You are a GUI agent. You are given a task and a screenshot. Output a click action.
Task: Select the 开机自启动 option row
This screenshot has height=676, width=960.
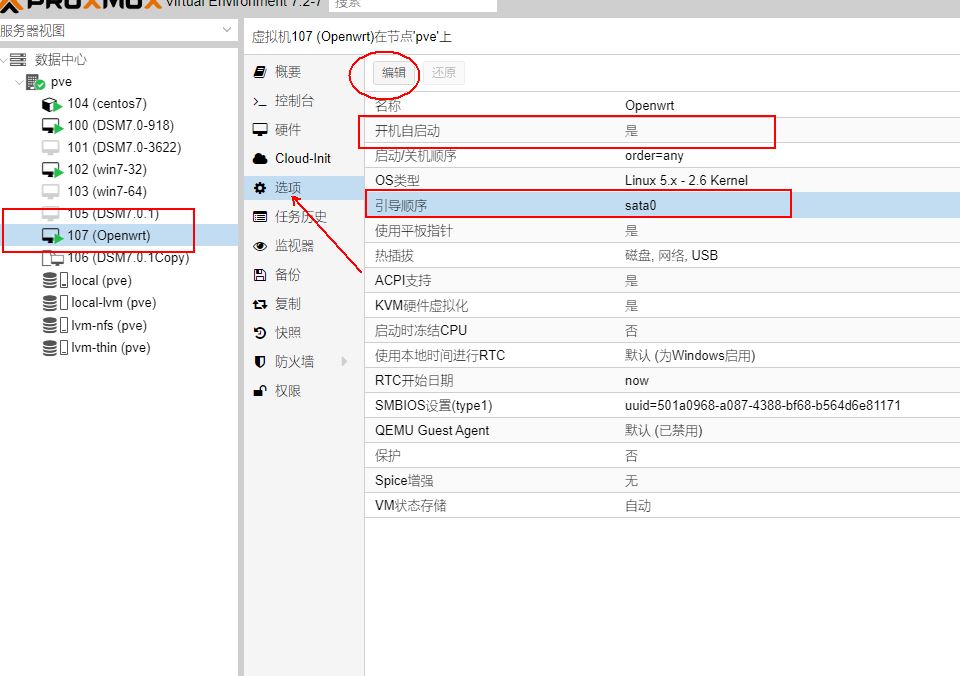pos(662,130)
